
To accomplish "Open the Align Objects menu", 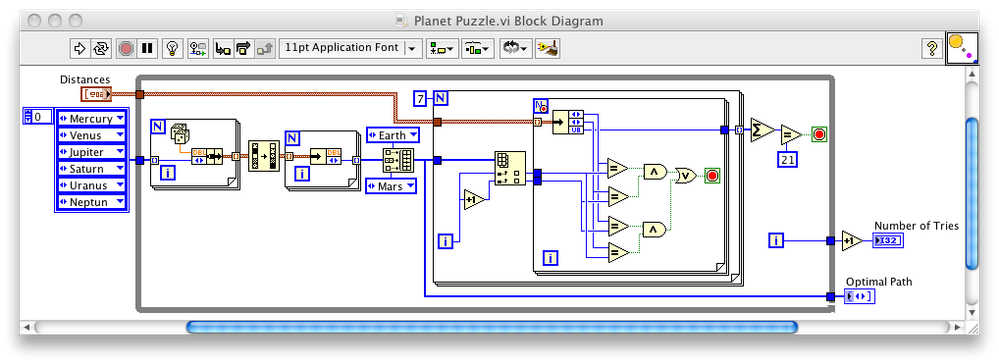I will (x=442, y=48).
